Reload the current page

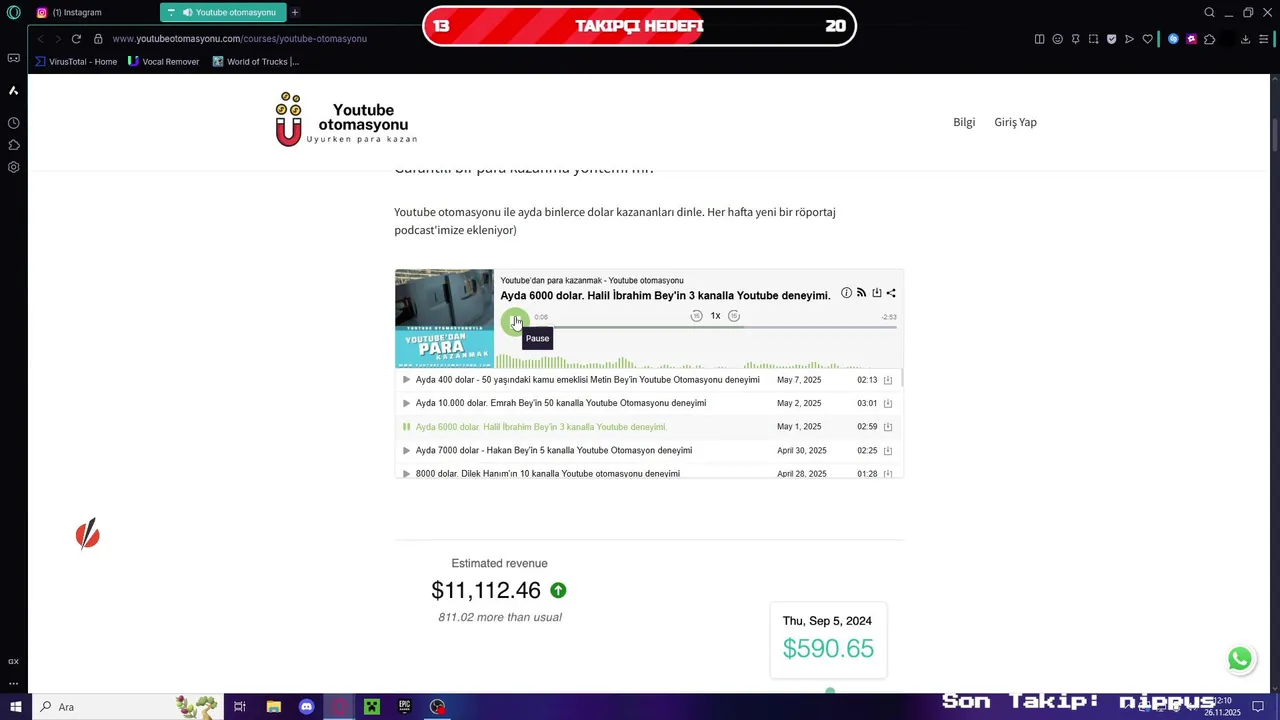pos(76,39)
